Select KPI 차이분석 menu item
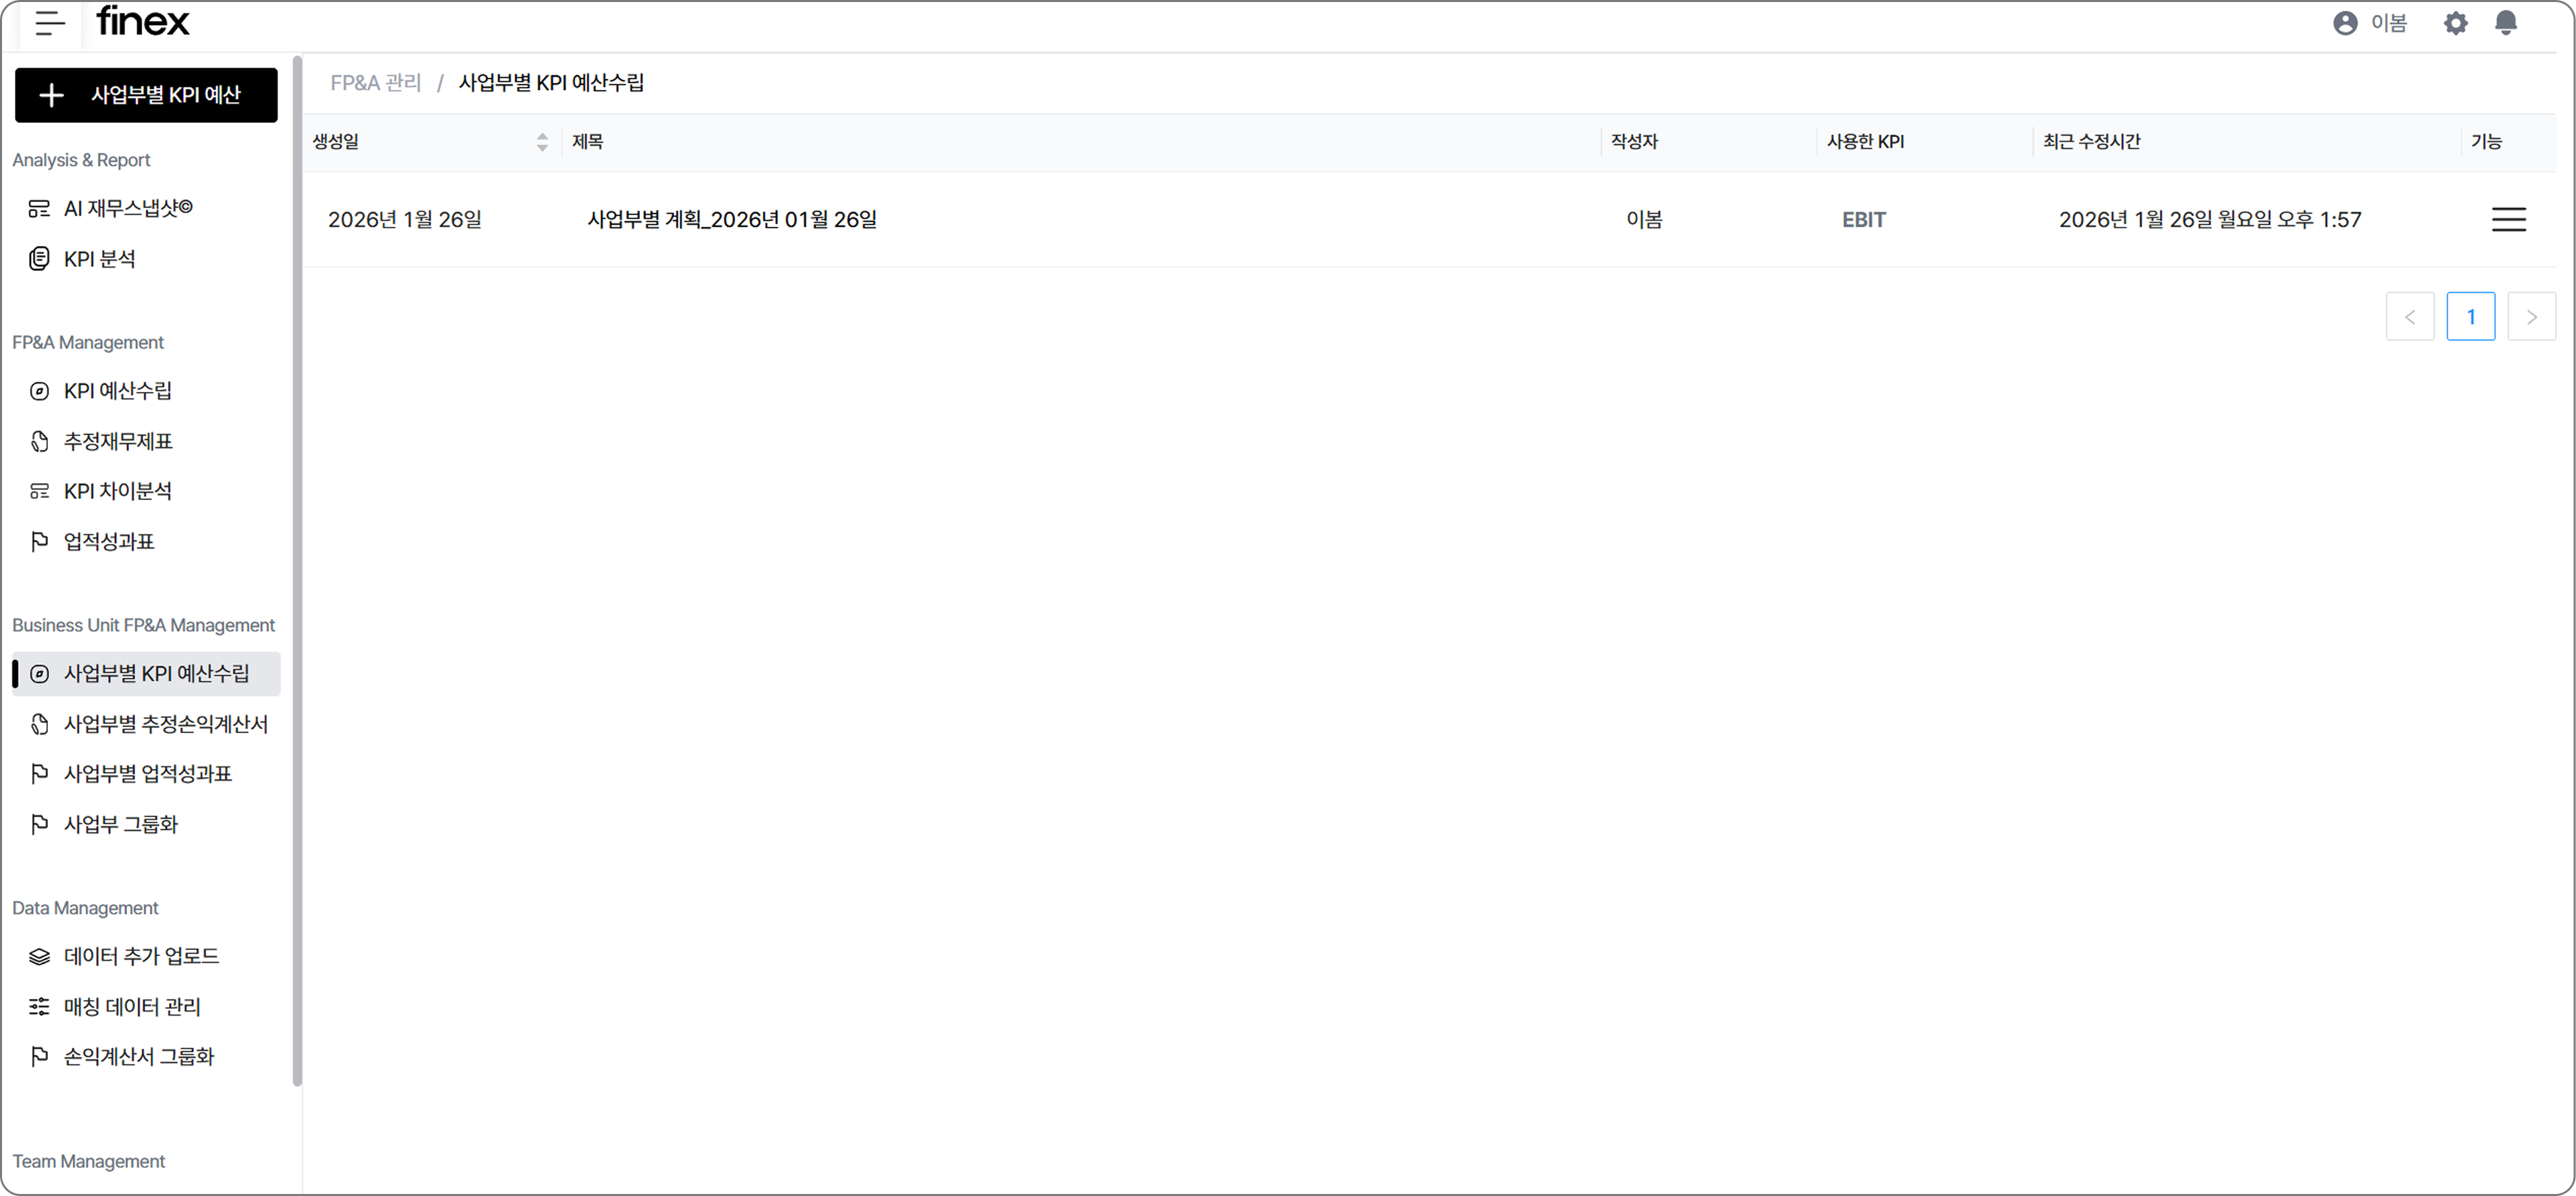Screen dimensions: 2576x1196 coord(118,491)
